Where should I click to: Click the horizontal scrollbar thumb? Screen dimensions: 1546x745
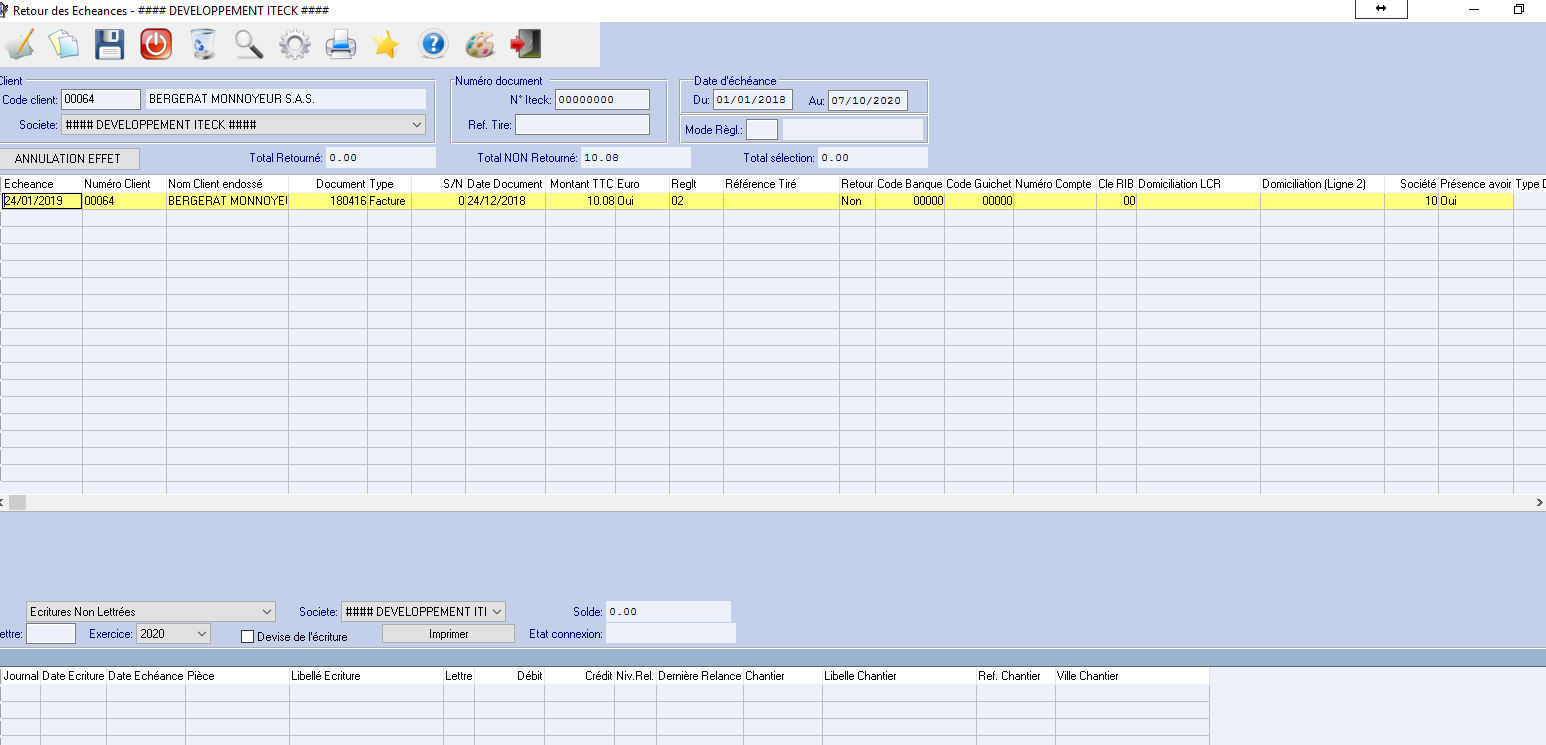17,503
